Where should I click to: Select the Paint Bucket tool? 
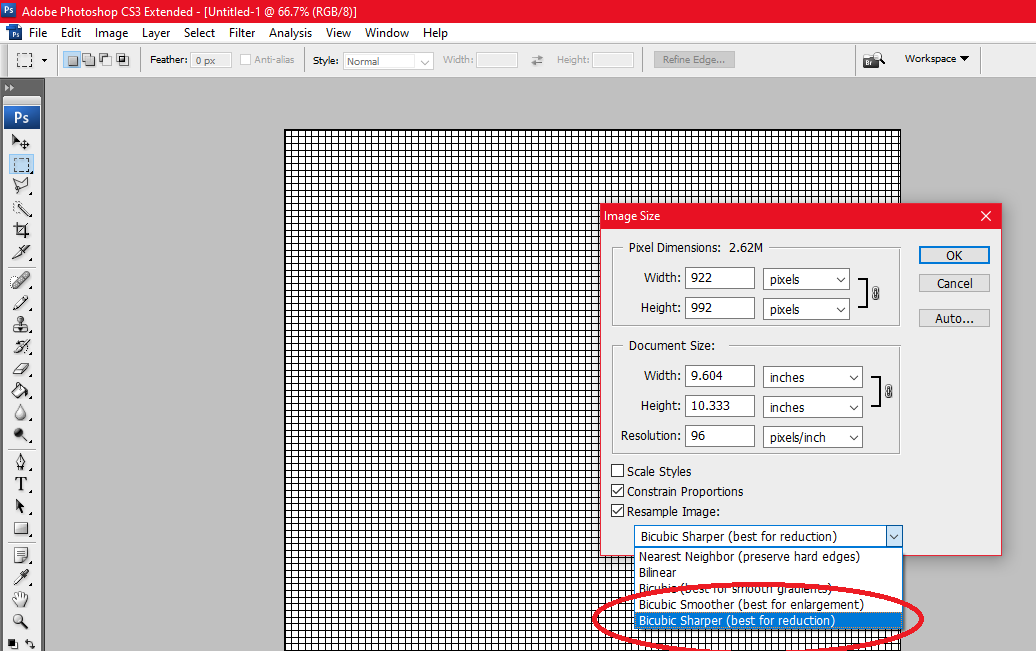tap(21, 391)
